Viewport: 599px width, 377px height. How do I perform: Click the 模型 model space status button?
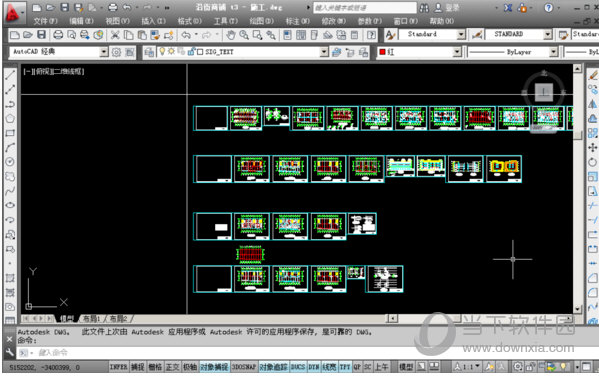click(406, 367)
